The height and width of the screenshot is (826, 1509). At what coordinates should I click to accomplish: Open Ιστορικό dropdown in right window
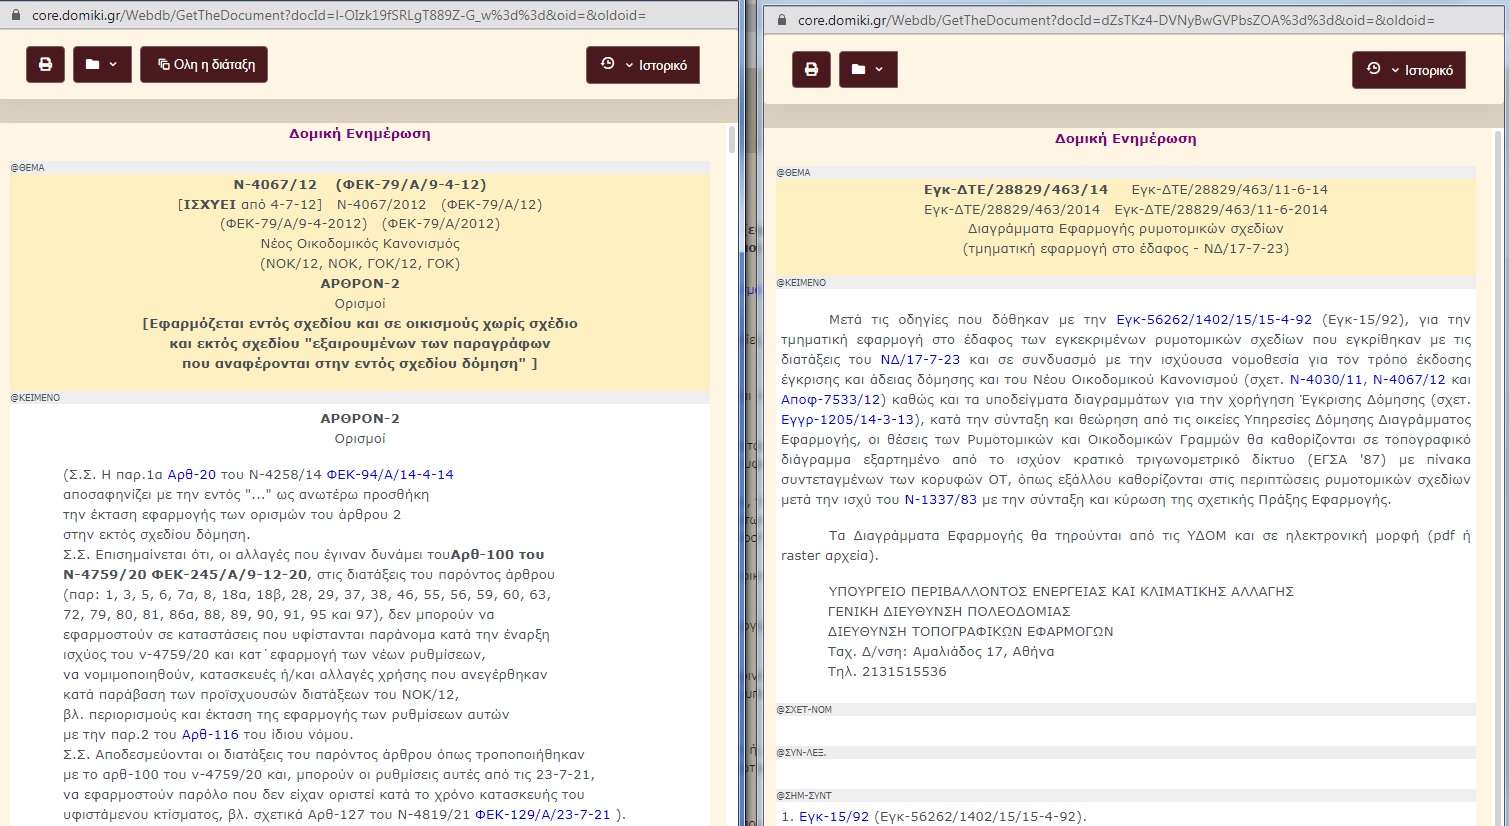pyautogui.click(x=1409, y=70)
